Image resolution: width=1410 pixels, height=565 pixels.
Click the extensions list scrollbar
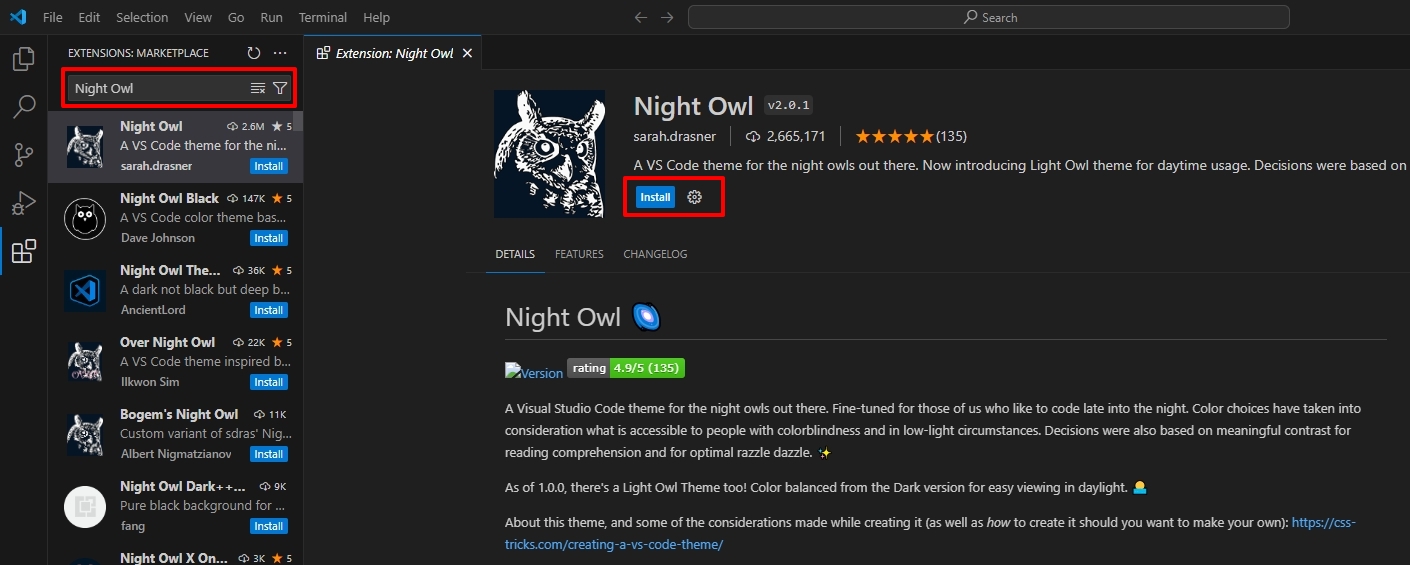(298, 121)
